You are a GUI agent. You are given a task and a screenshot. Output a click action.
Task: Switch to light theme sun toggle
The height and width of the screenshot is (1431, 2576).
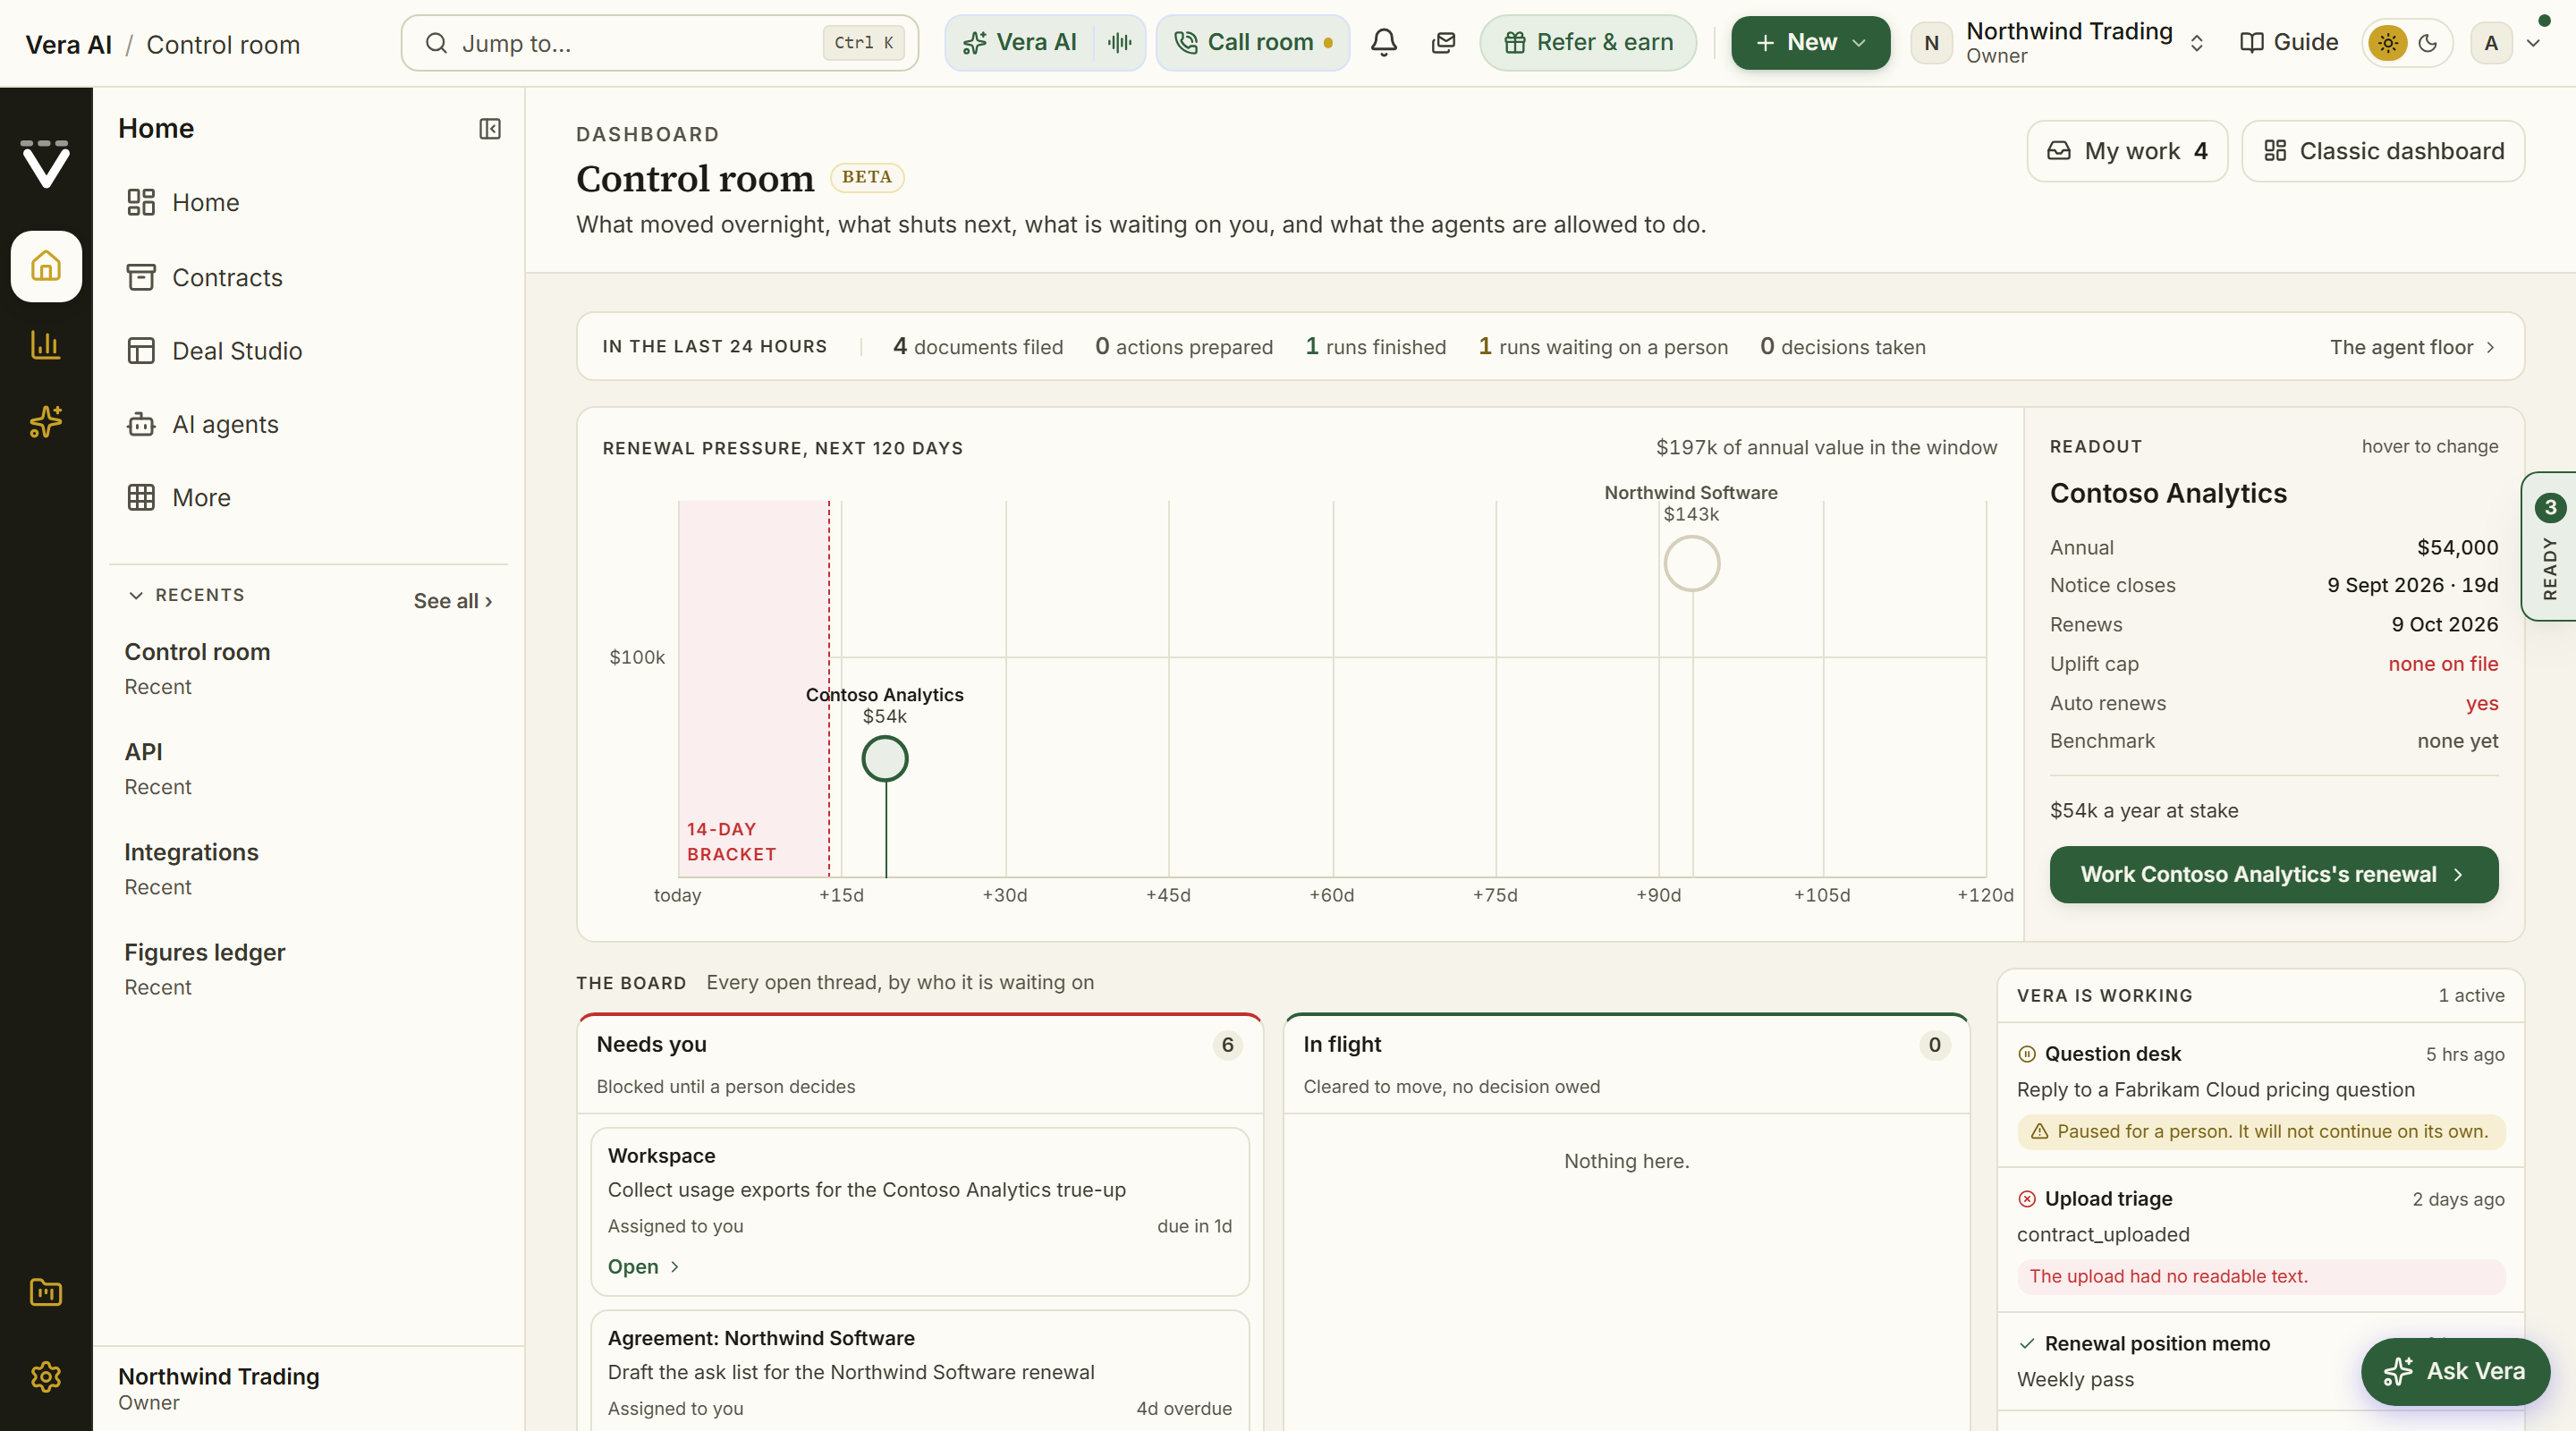pyautogui.click(x=2388, y=43)
